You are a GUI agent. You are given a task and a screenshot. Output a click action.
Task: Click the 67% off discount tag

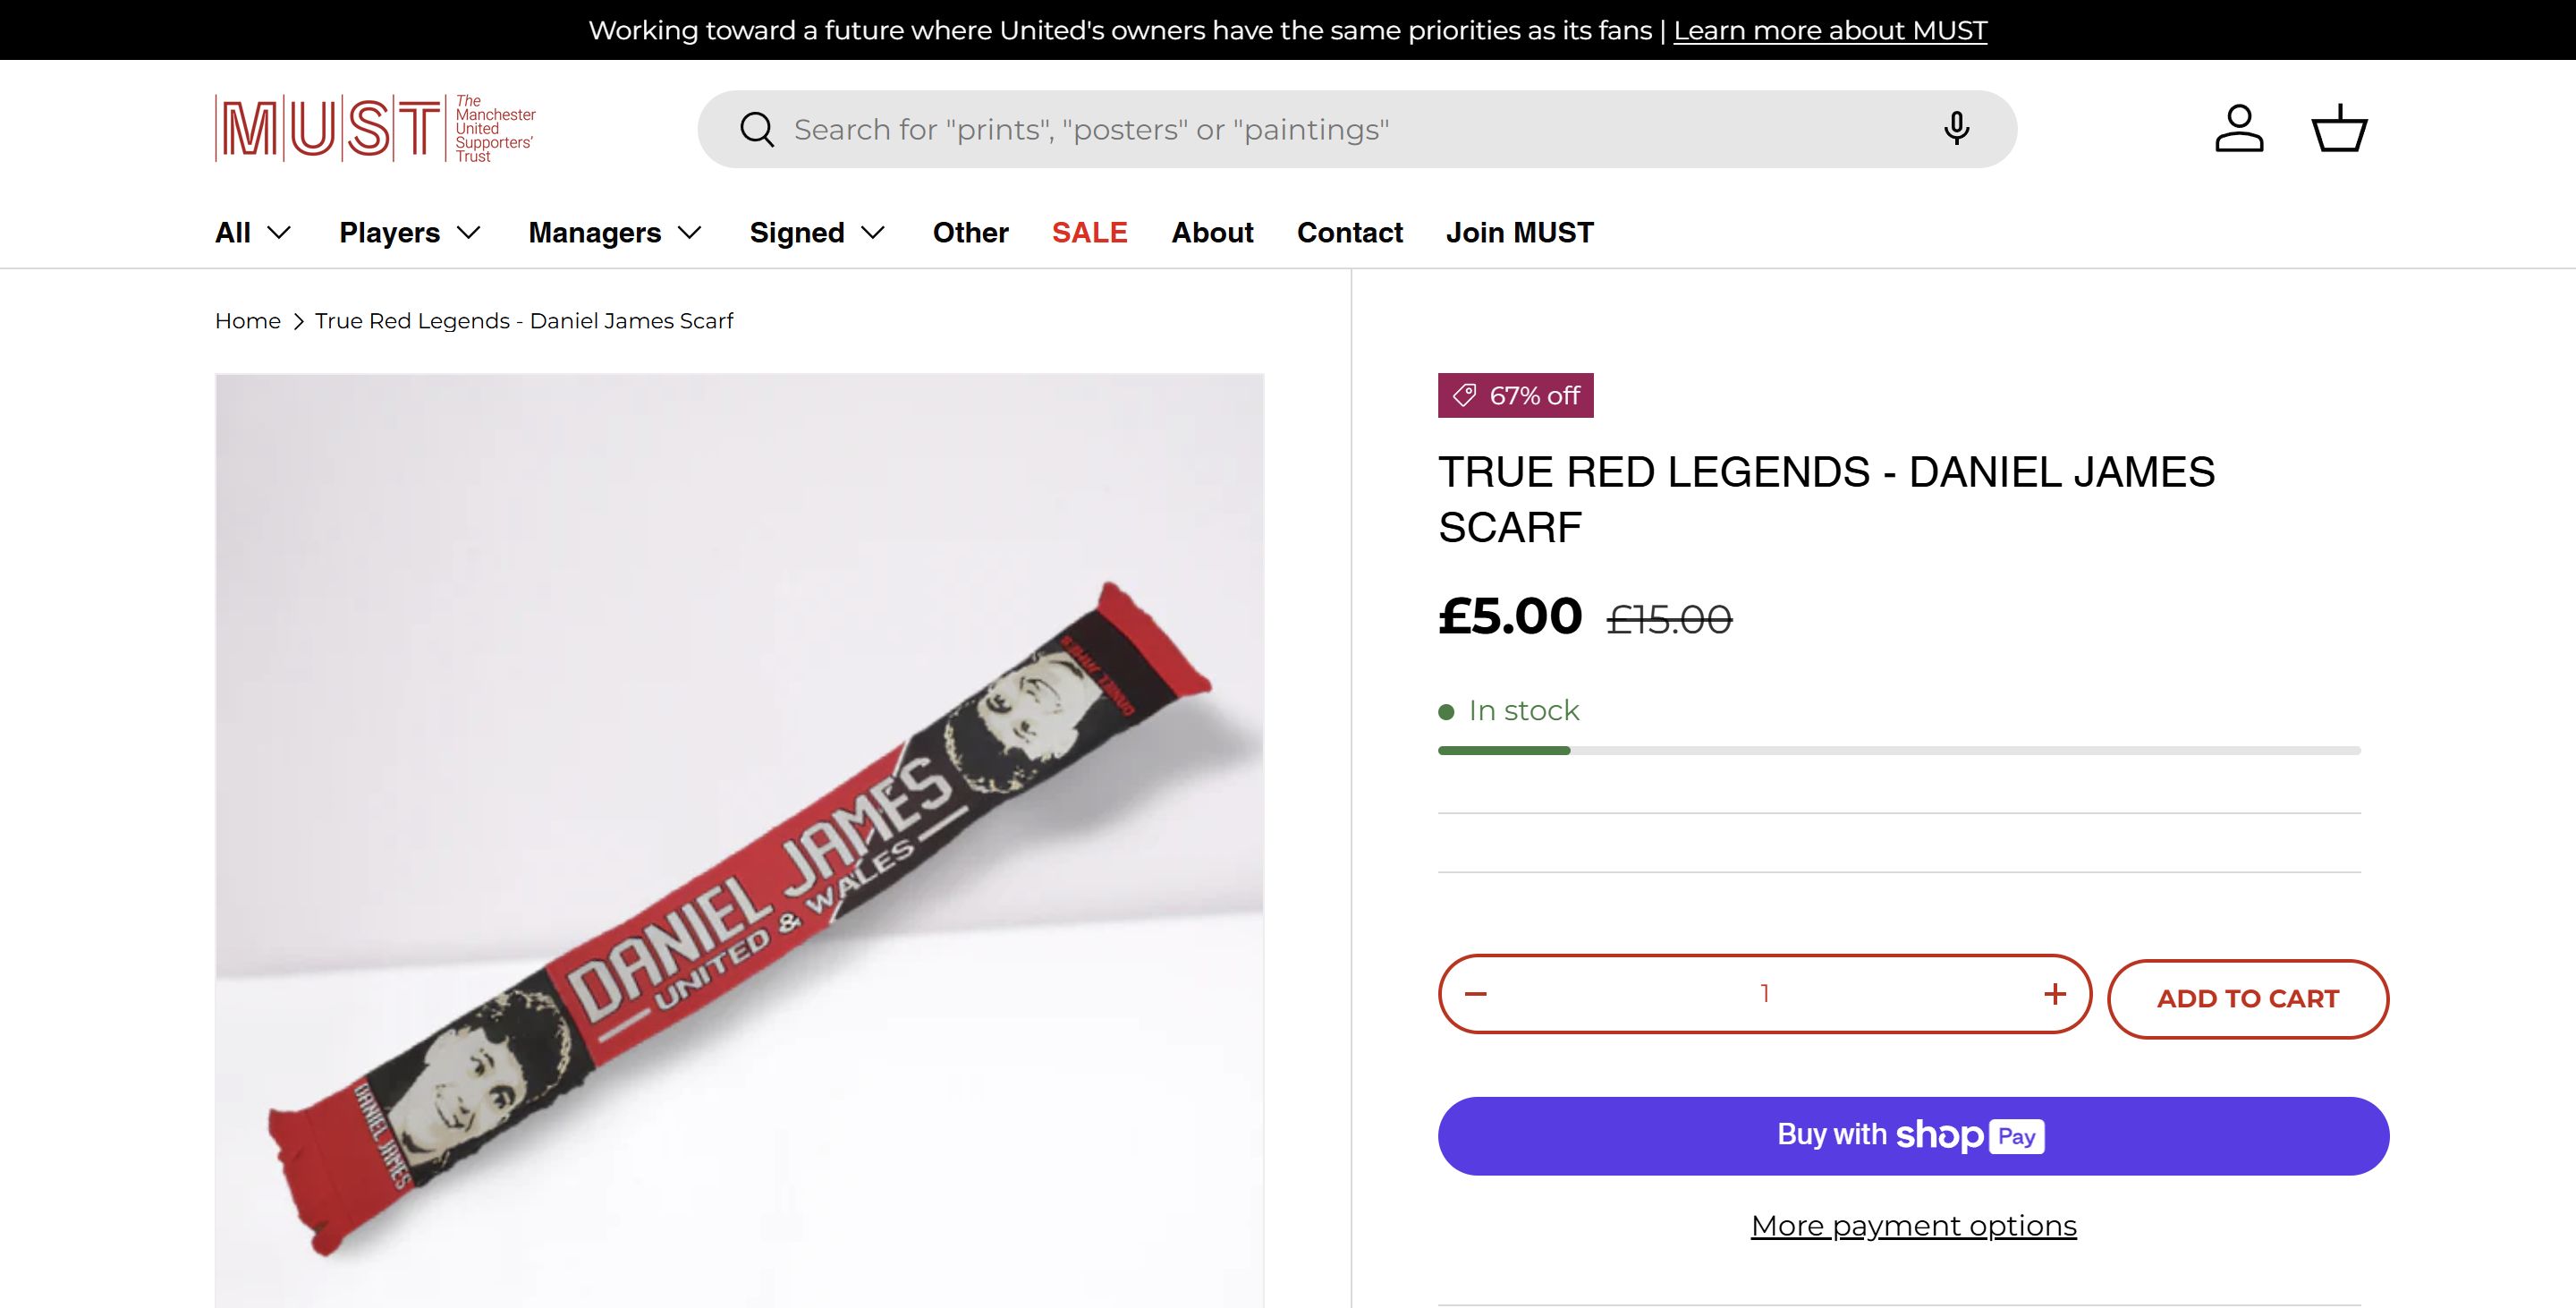(x=1515, y=396)
